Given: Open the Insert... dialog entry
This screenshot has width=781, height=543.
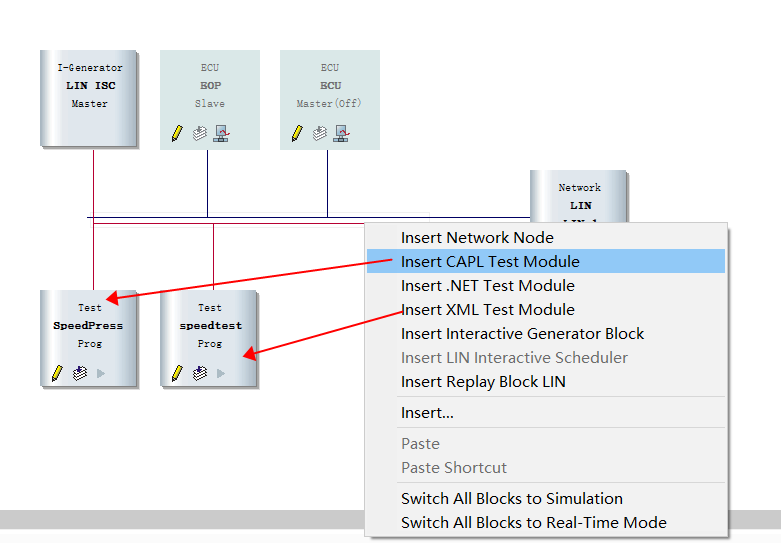Looking at the screenshot, I should (546, 412).
